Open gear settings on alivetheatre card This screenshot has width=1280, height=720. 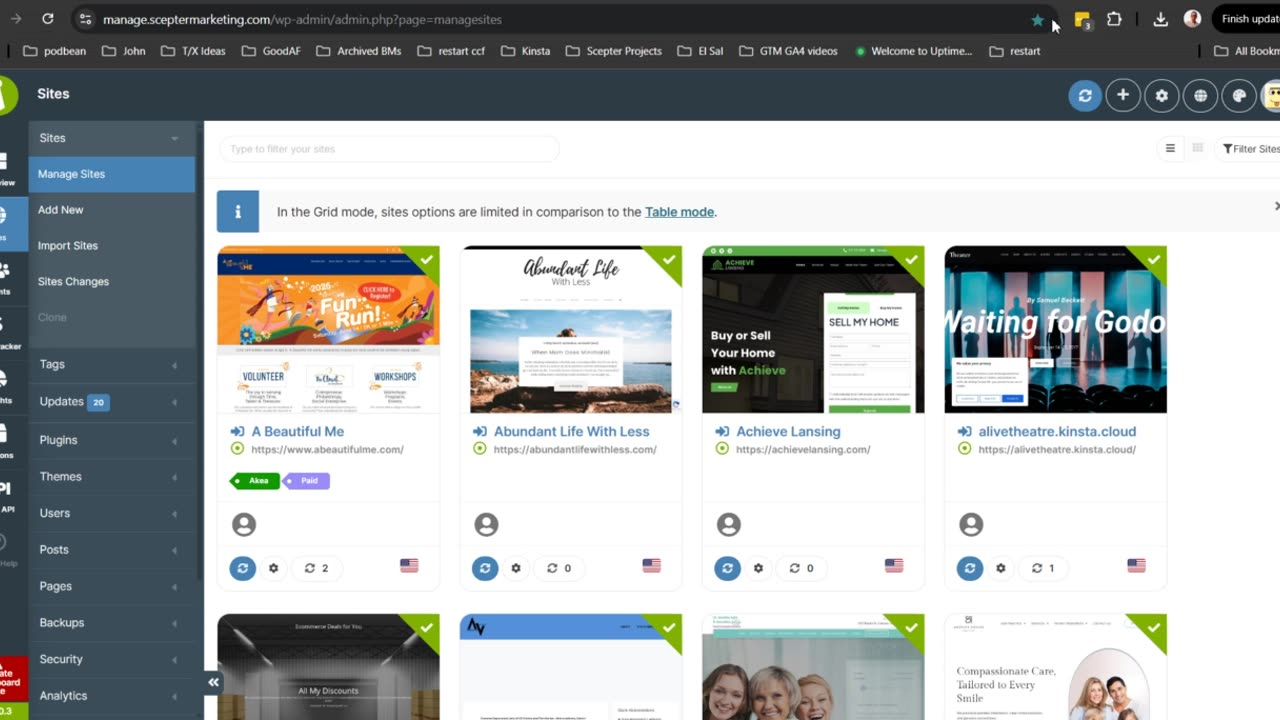[x=1001, y=568]
